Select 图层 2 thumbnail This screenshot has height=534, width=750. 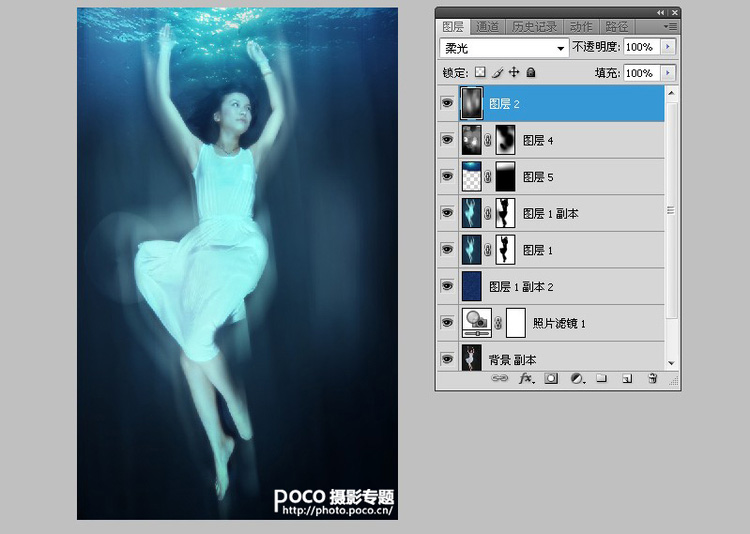coord(471,103)
